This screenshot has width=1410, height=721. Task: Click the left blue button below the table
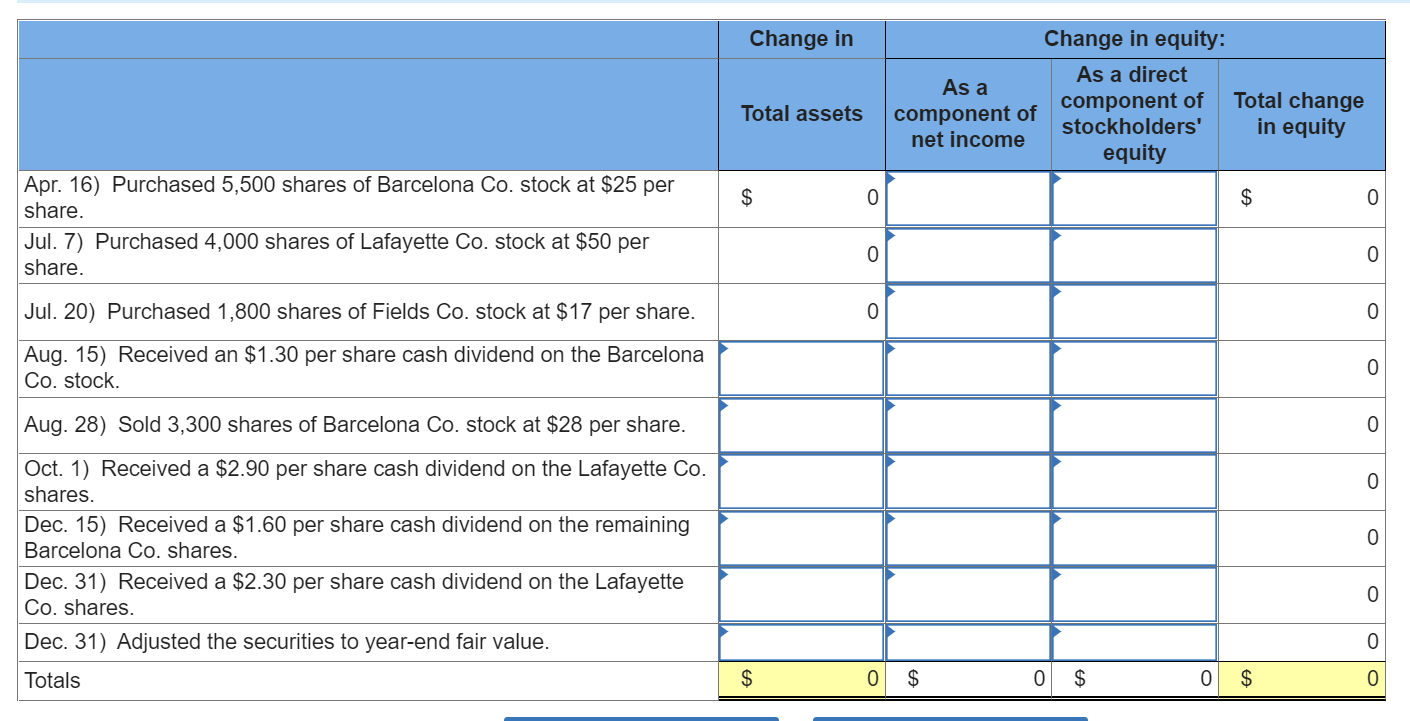643,716
